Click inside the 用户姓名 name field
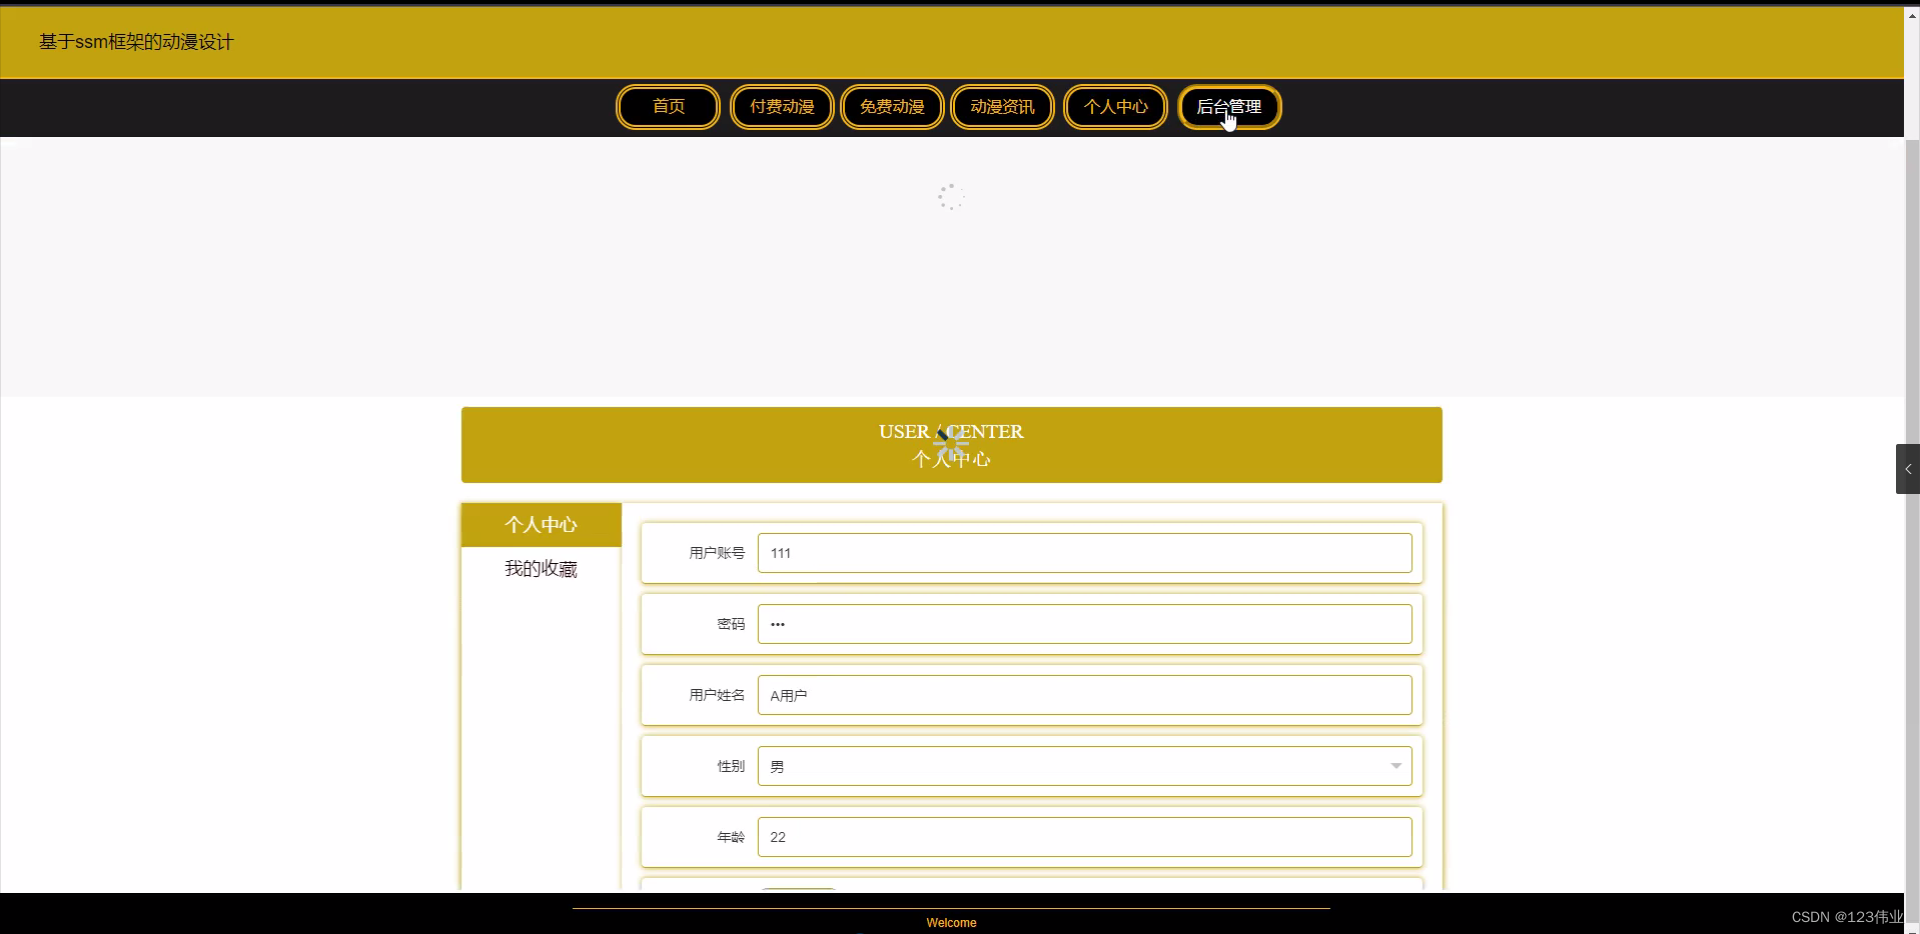Image resolution: width=1920 pixels, height=934 pixels. click(x=1084, y=694)
